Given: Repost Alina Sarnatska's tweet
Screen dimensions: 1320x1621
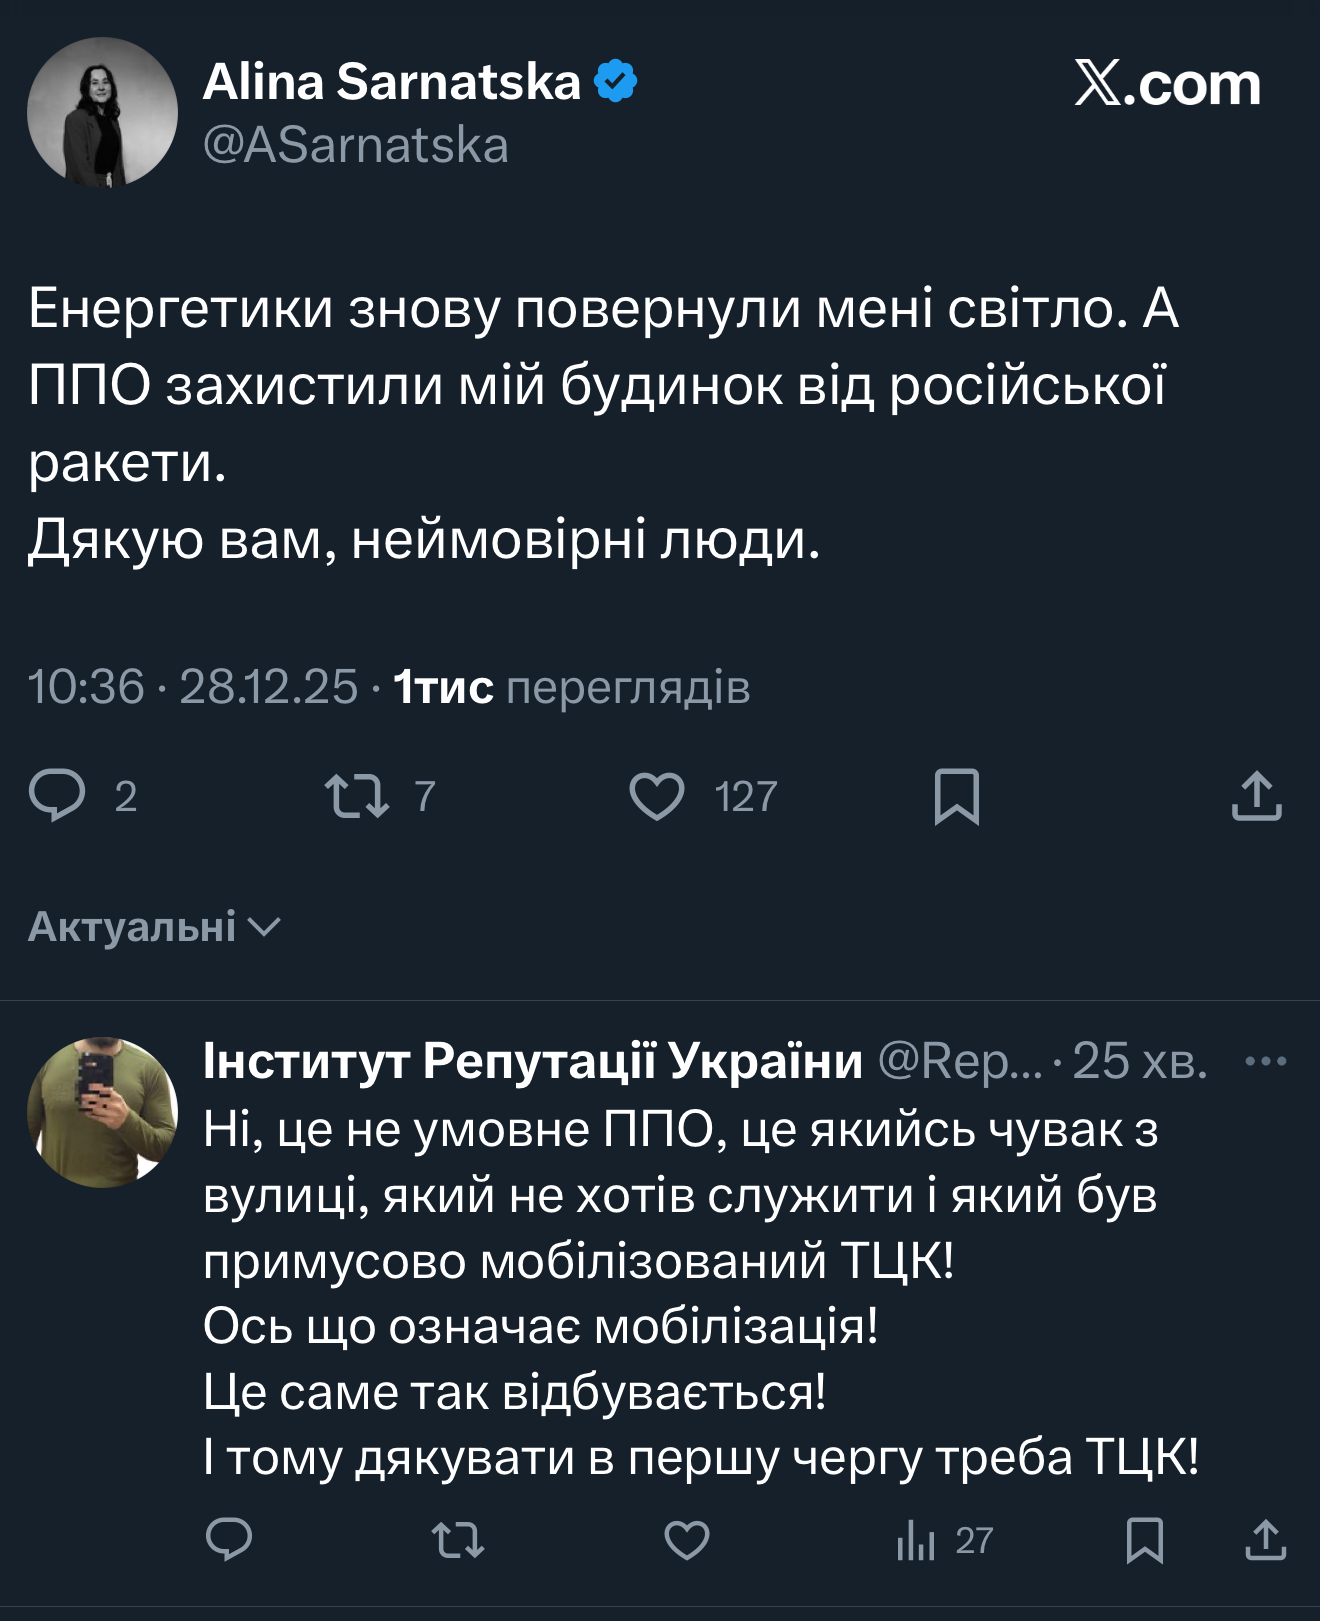Looking at the screenshot, I should (357, 796).
